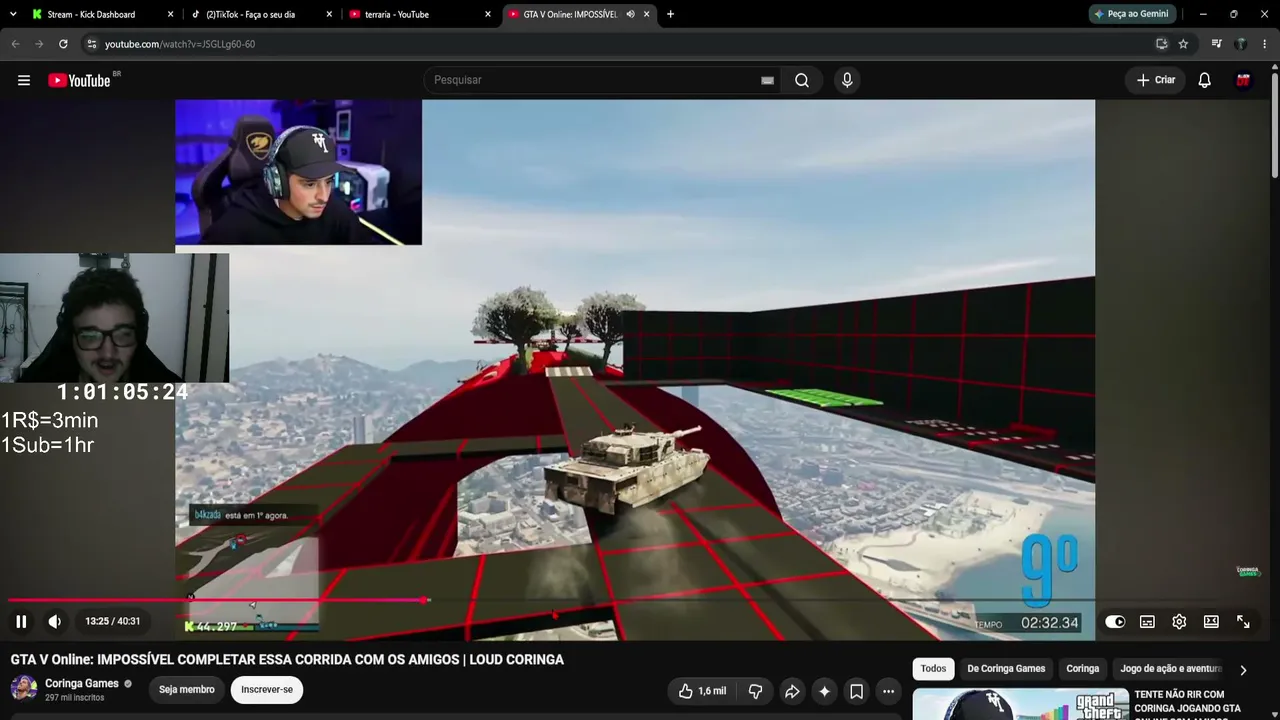Open more actions three-dot menu
The height and width of the screenshot is (720, 1280).
tap(888, 691)
